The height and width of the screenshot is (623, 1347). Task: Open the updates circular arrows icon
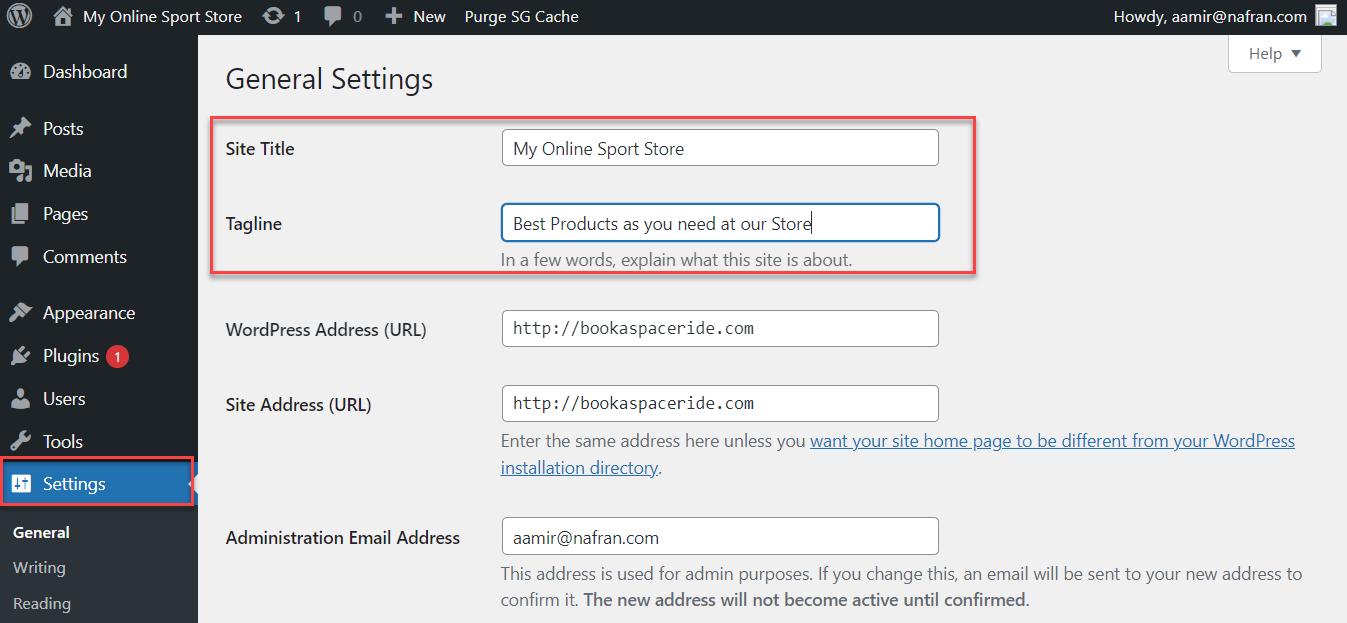(x=271, y=16)
